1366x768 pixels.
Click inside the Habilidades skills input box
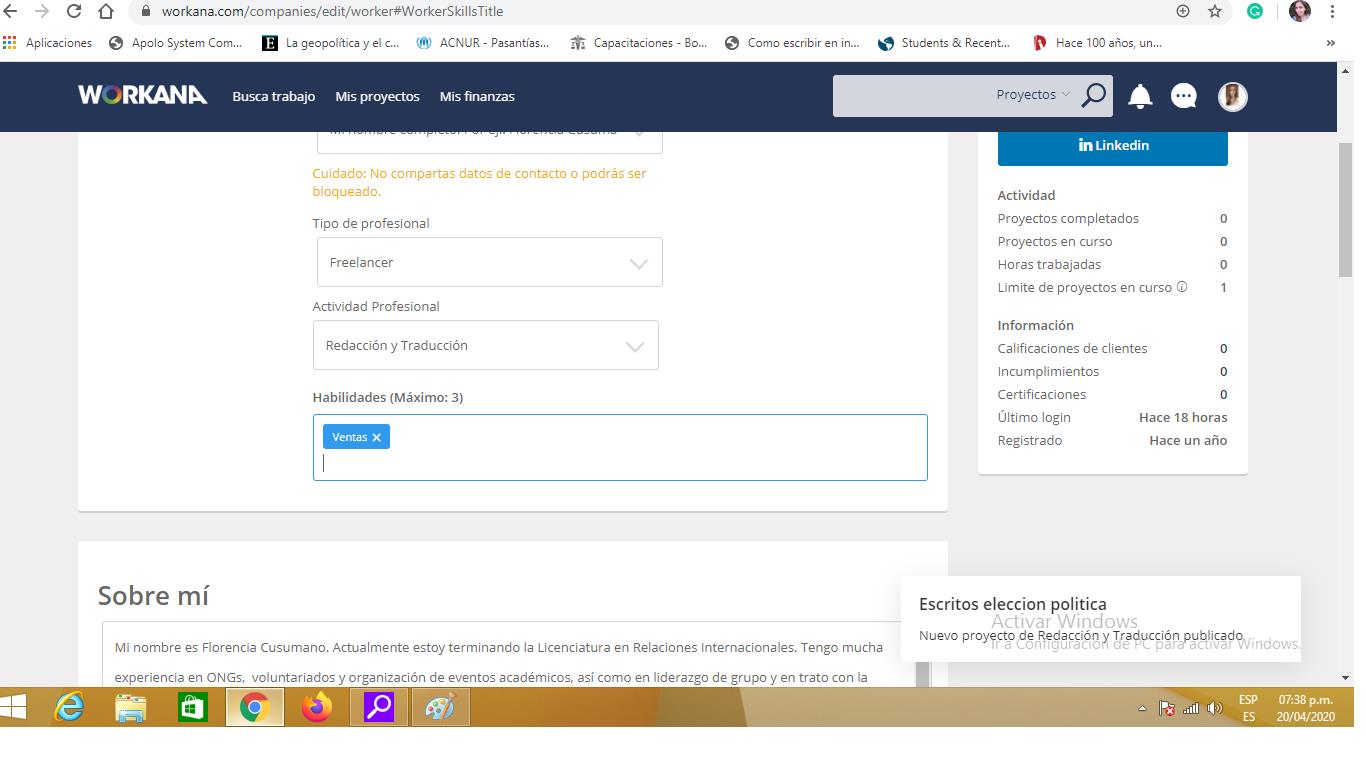[x=620, y=447]
